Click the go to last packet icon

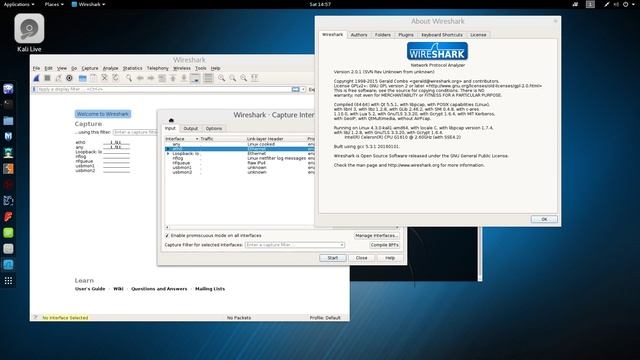pos(184,78)
